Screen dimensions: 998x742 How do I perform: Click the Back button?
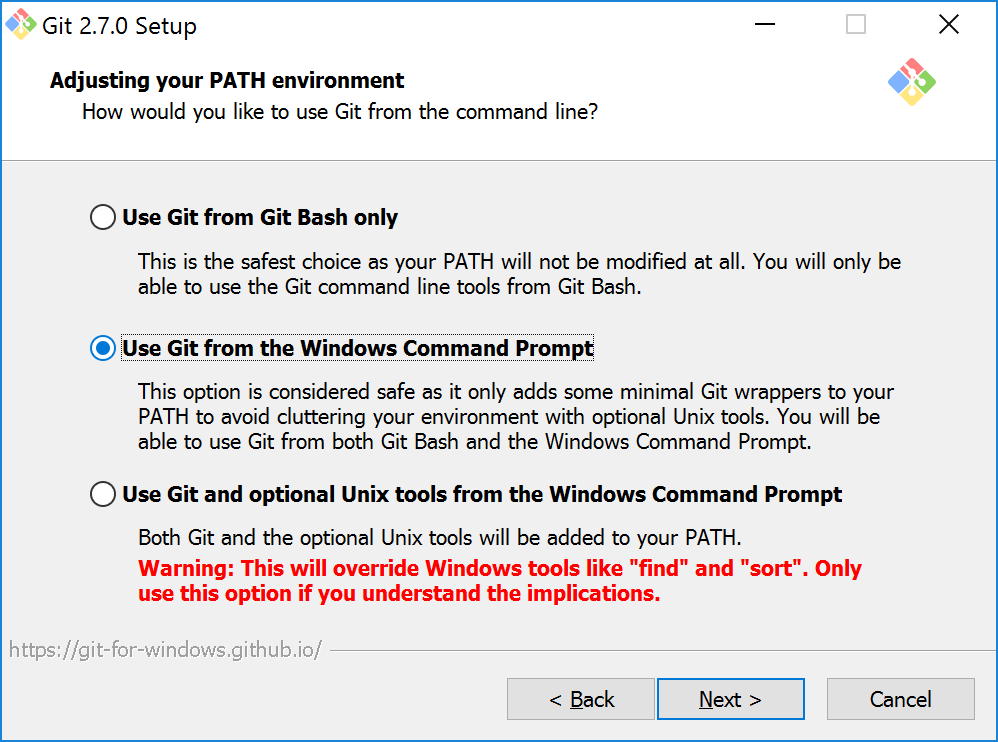pos(580,699)
